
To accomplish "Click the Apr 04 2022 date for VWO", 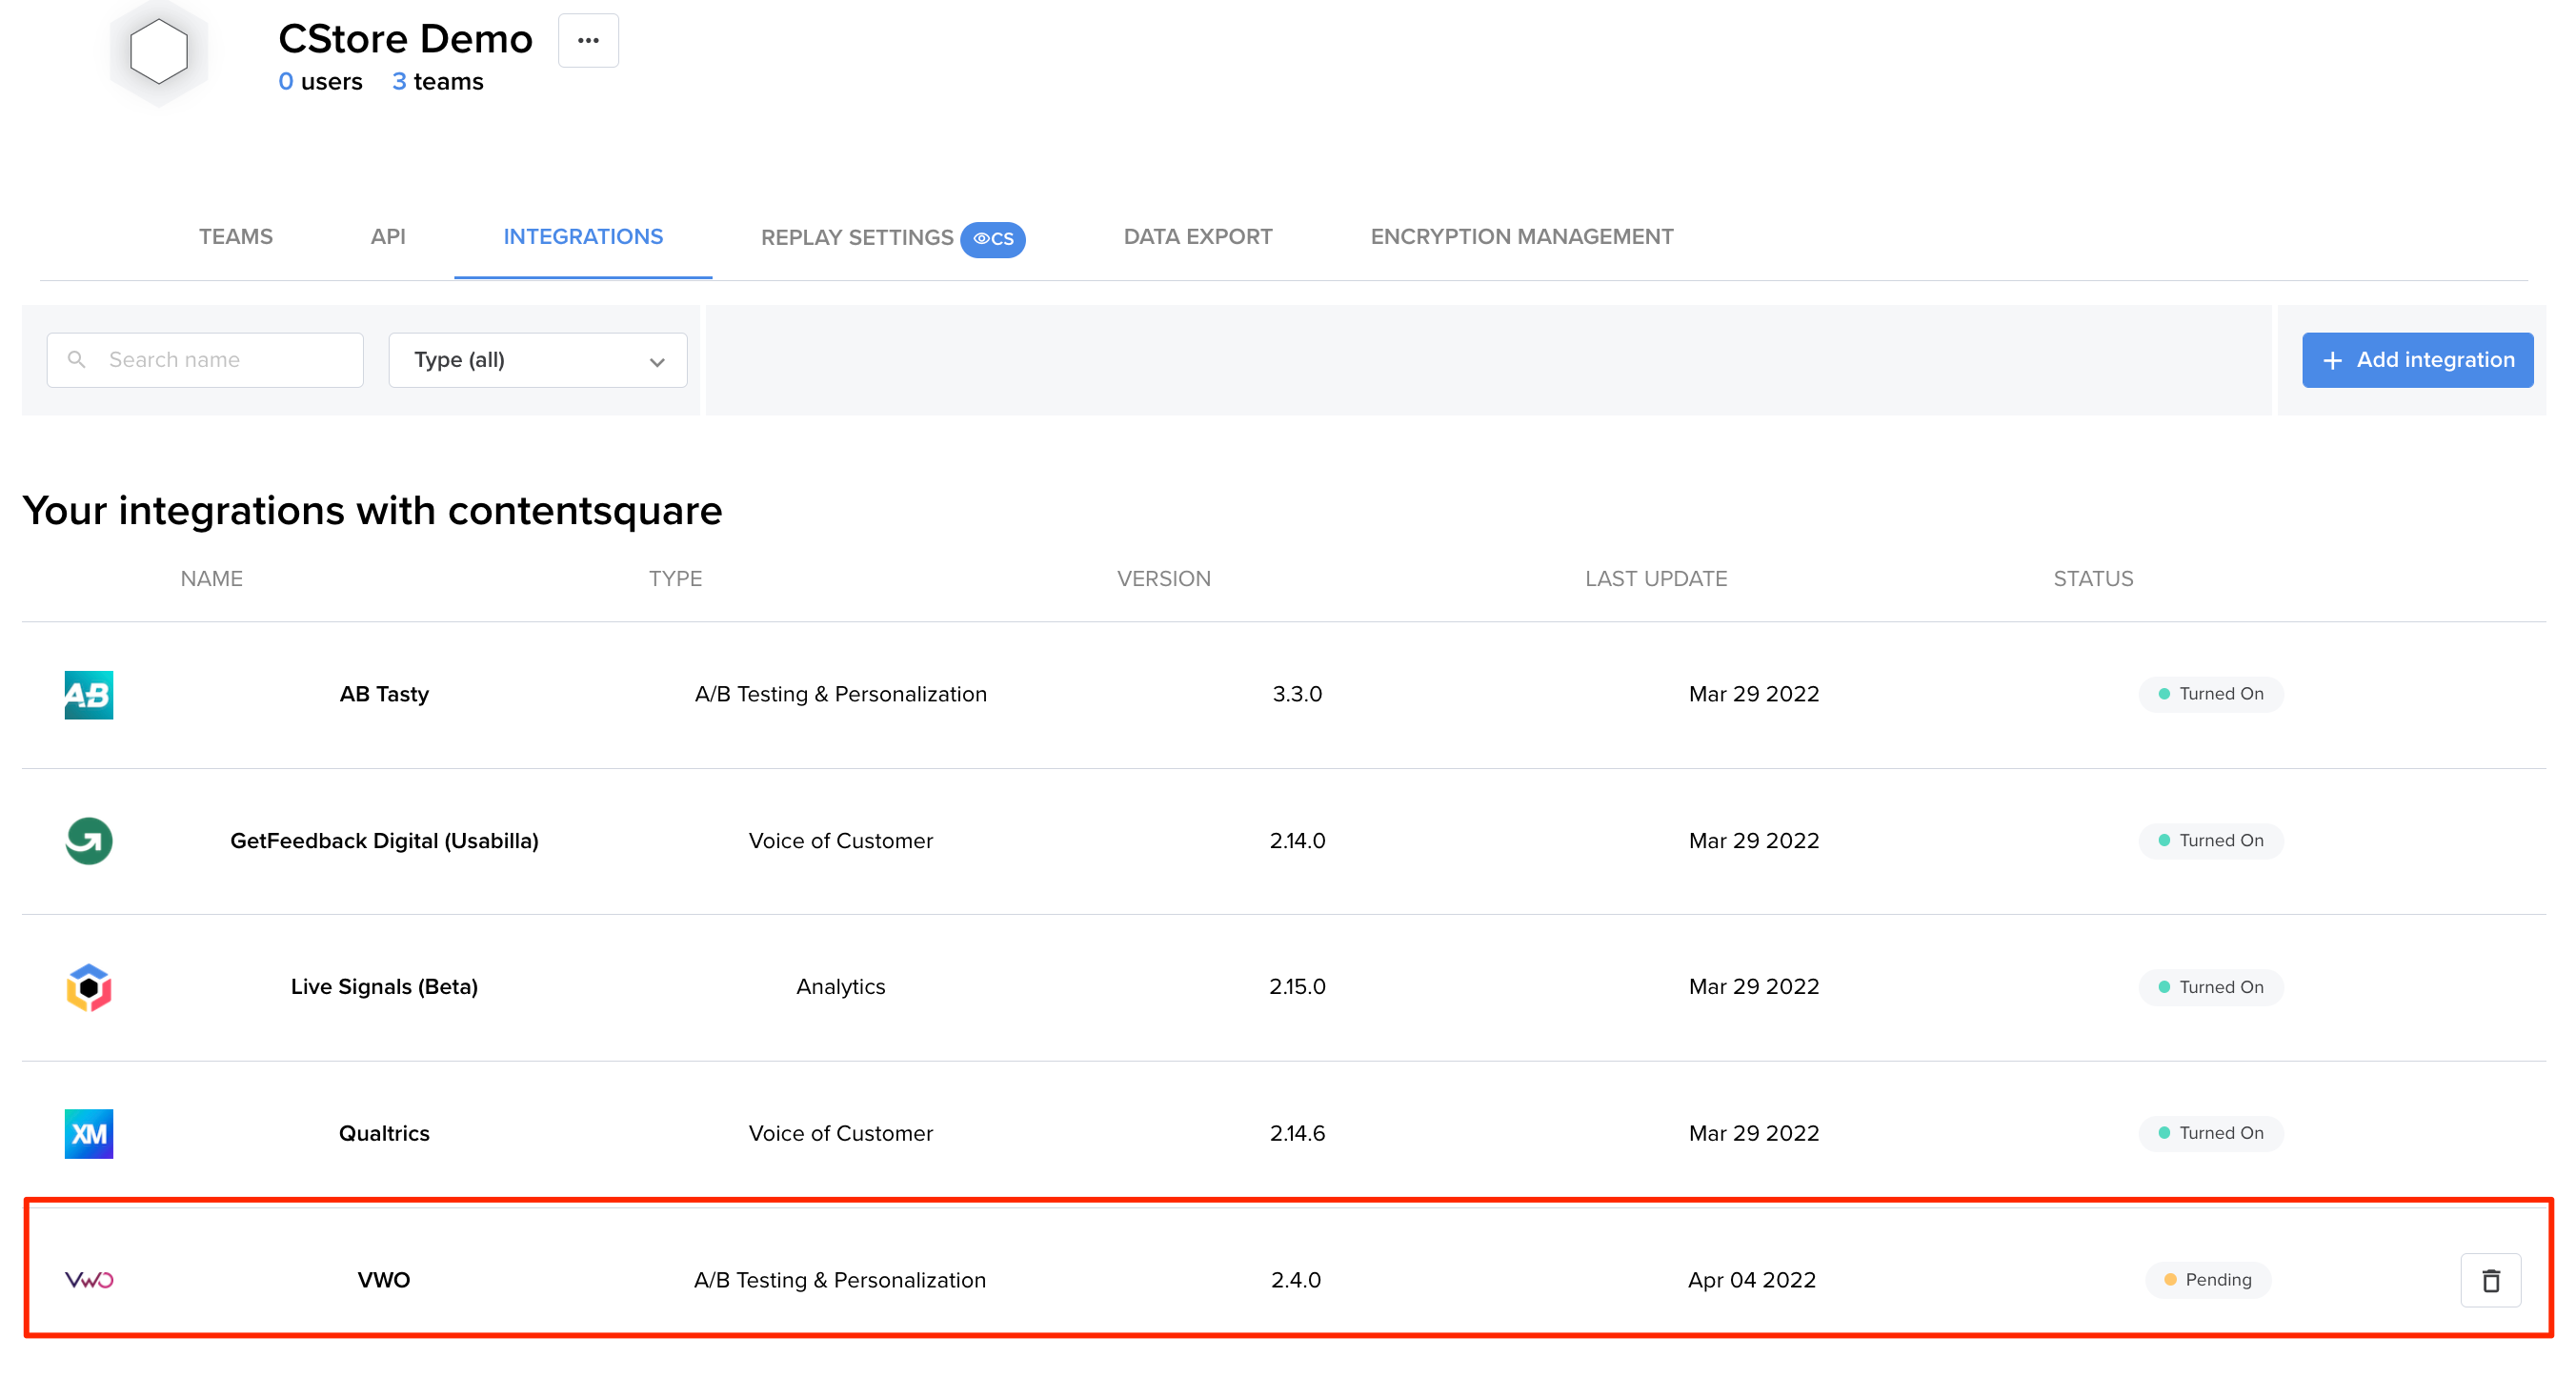I will click(1752, 1279).
